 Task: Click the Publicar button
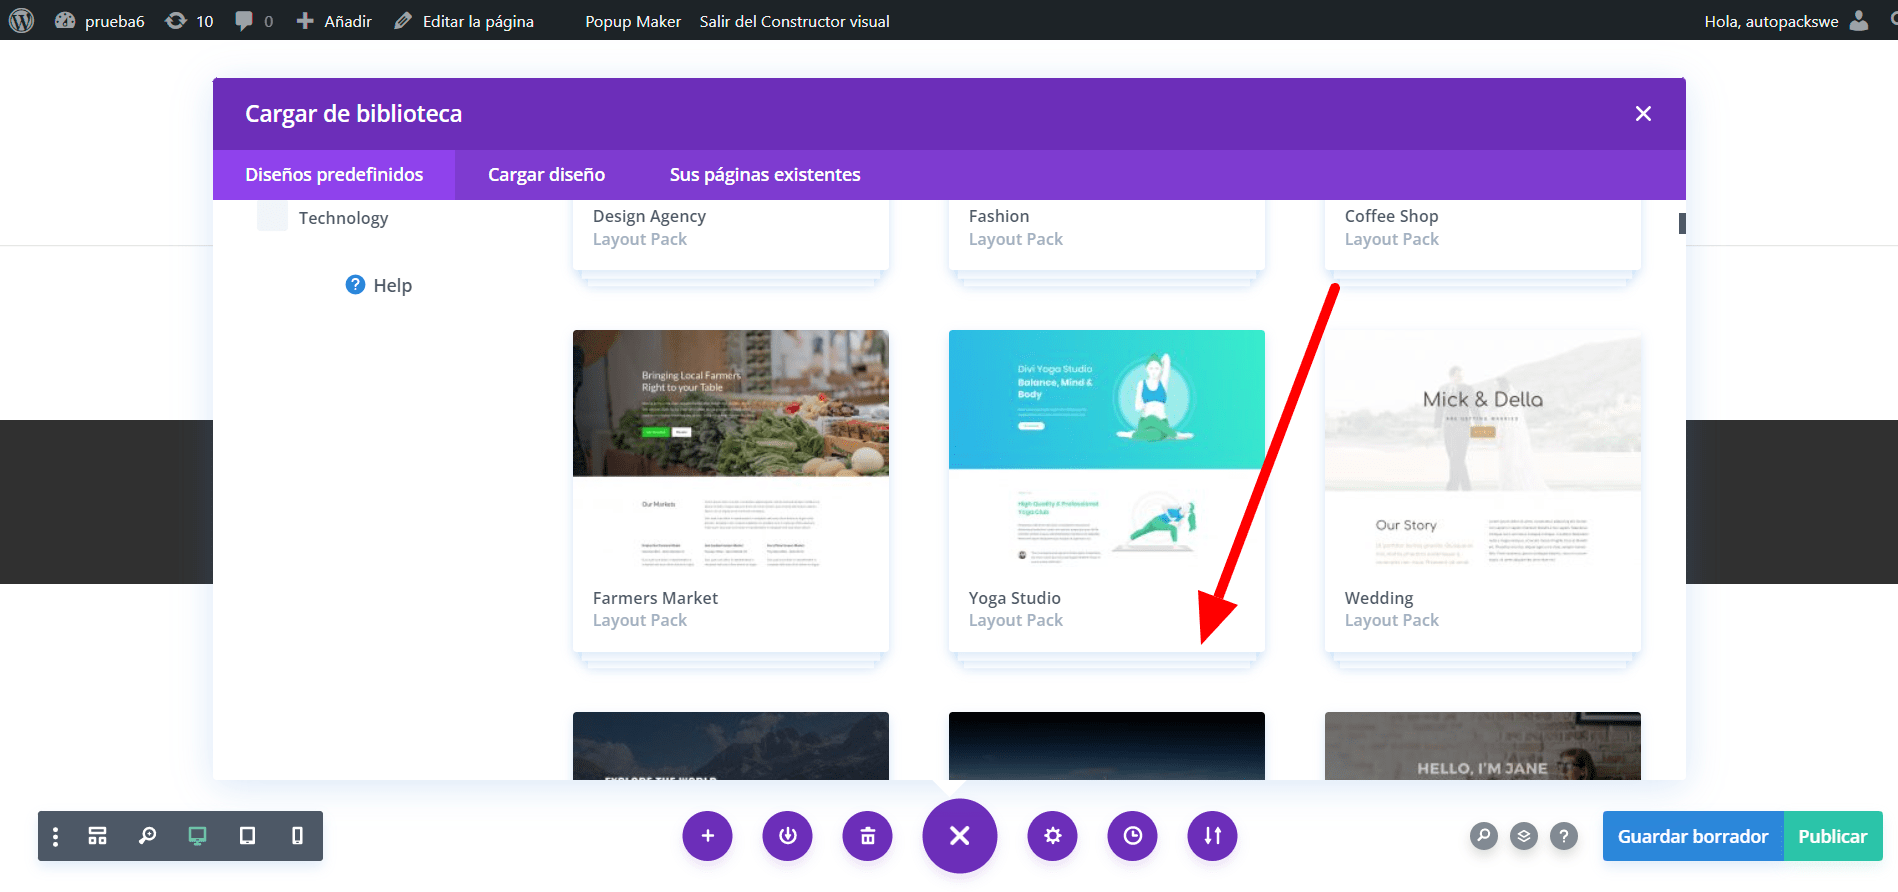click(1833, 836)
